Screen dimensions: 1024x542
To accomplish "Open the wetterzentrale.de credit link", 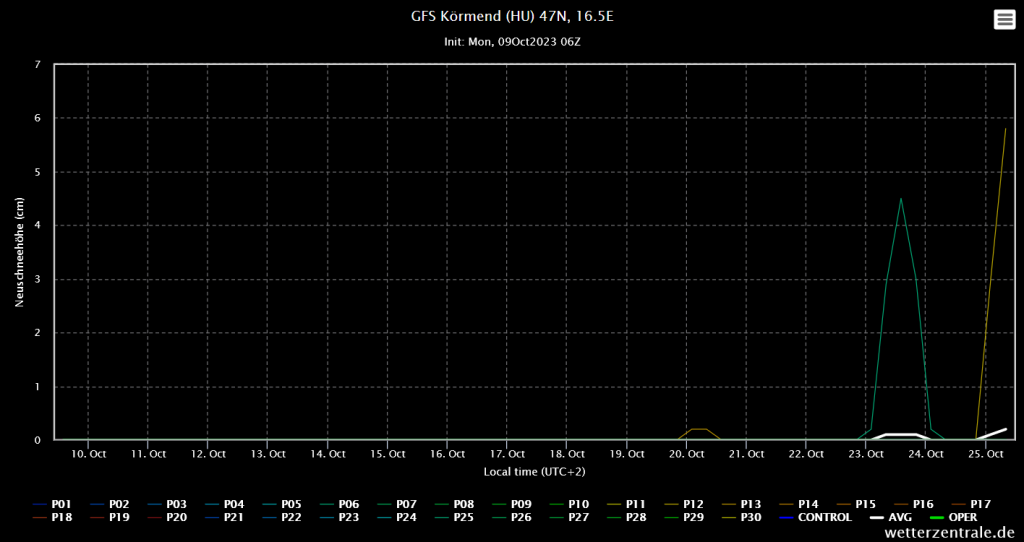I will click(950, 533).
